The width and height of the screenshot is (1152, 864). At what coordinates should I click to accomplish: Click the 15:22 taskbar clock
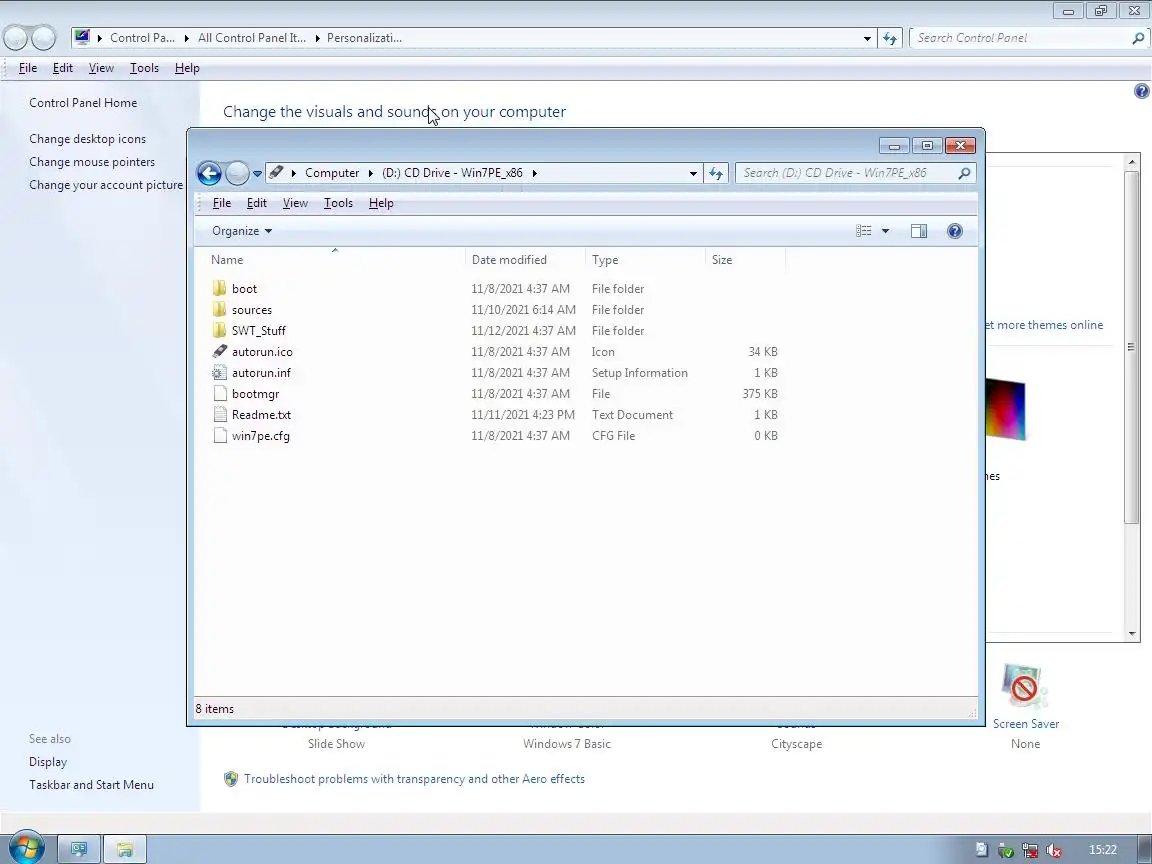(x=1103, y=850)
